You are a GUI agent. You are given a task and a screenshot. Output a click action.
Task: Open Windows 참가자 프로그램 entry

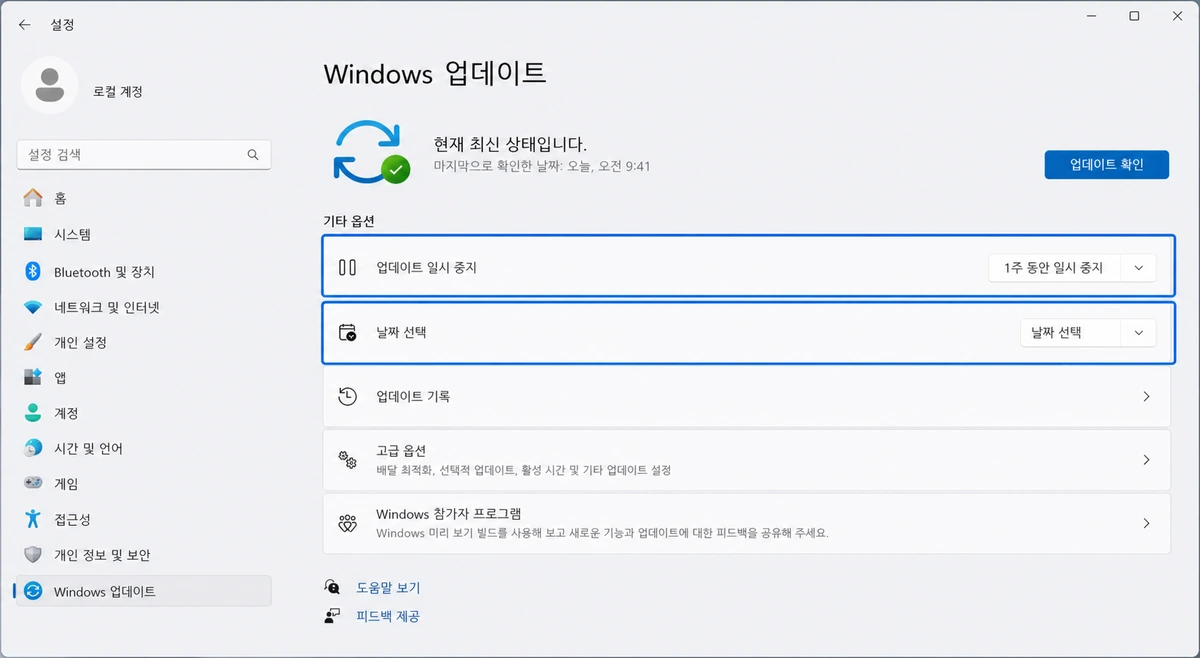[746, 523]
